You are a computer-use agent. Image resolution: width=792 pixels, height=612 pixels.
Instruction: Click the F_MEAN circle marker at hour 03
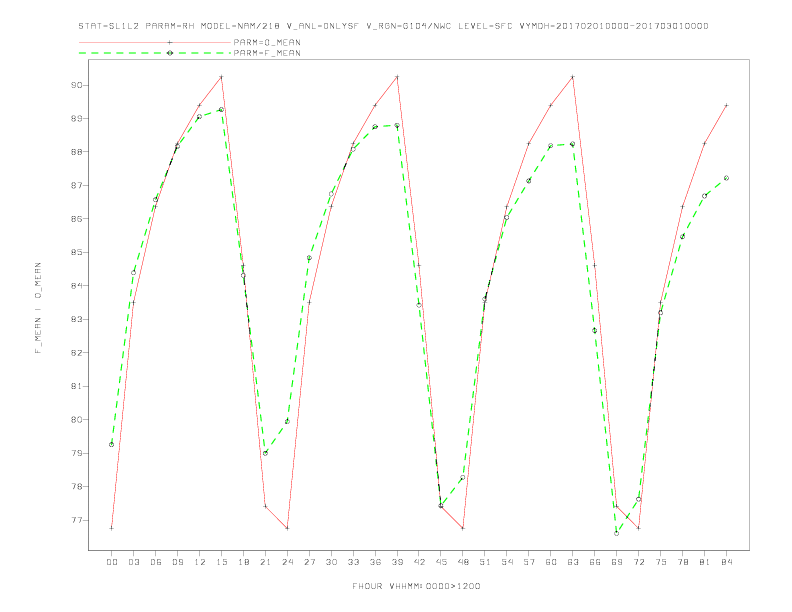click(x=133, y=273)
